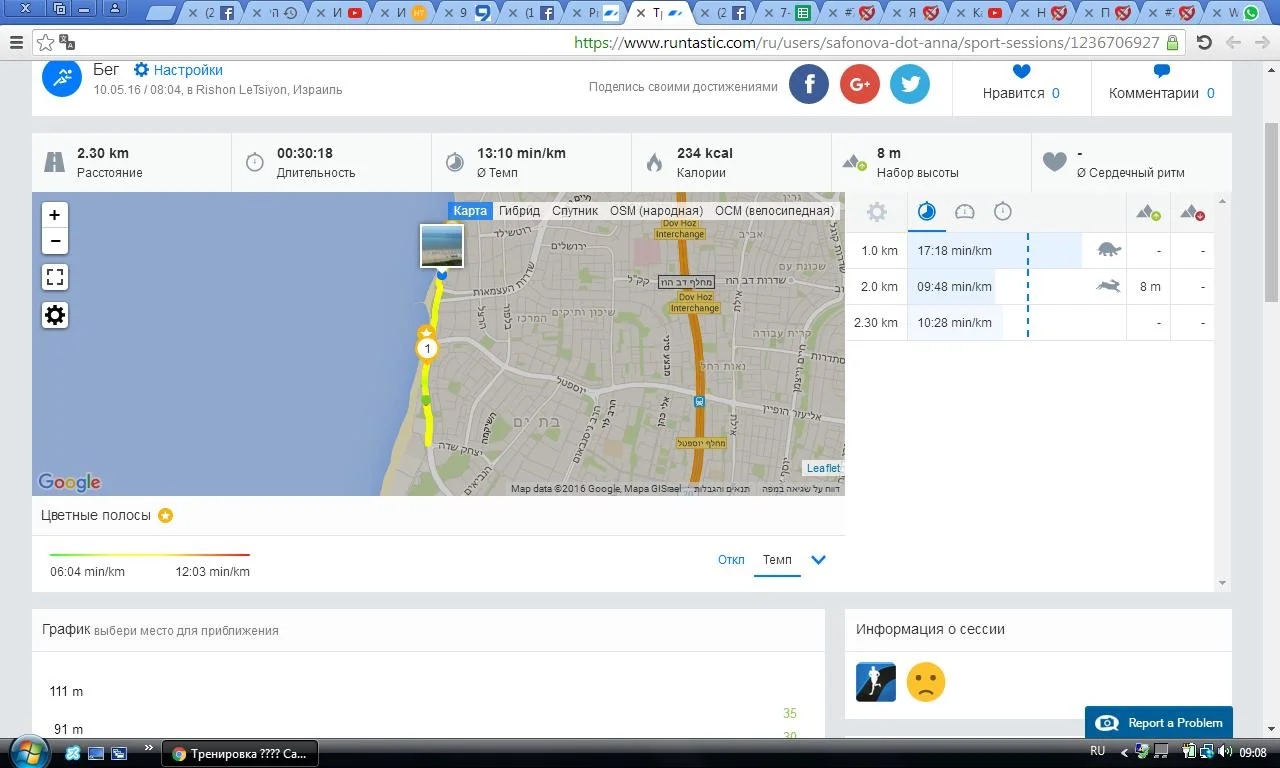The height and width of the screenshot is (768, 1280).
Task: Share the run on Facebook
Action: pos(809,84)
